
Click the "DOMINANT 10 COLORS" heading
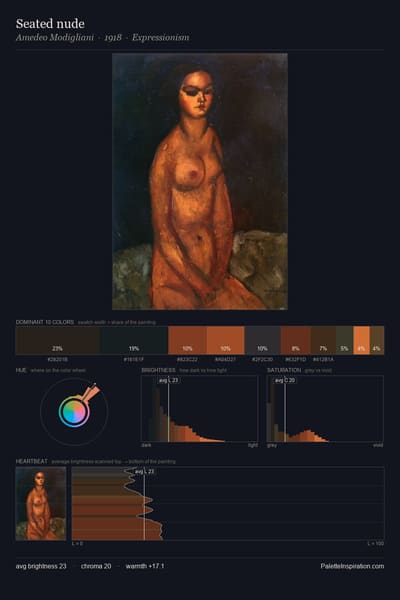[45, 322]
